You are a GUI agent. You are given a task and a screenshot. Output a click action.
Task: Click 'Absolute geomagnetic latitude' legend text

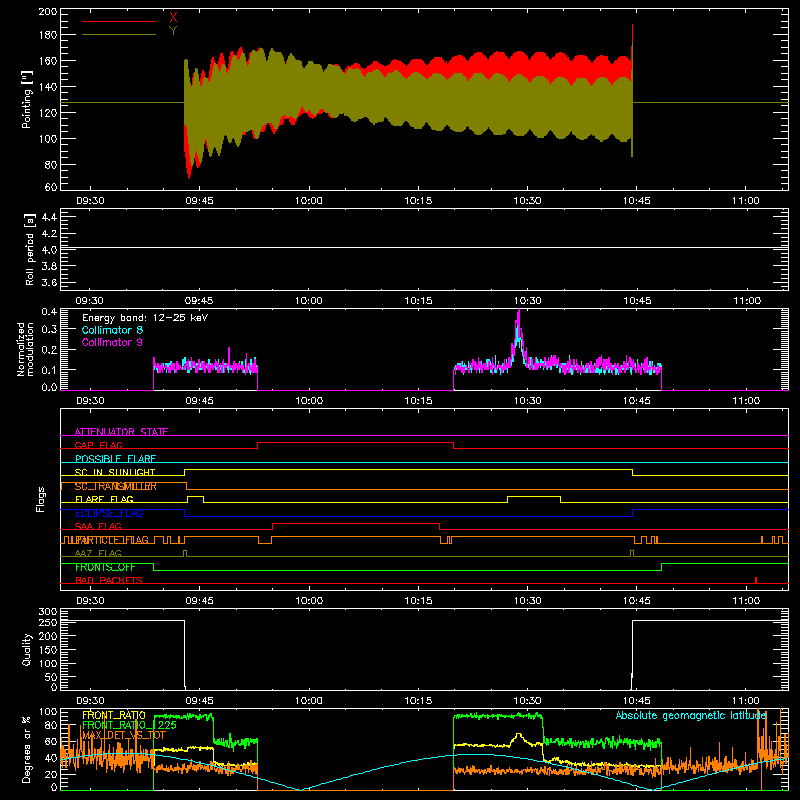coord(691,715)
